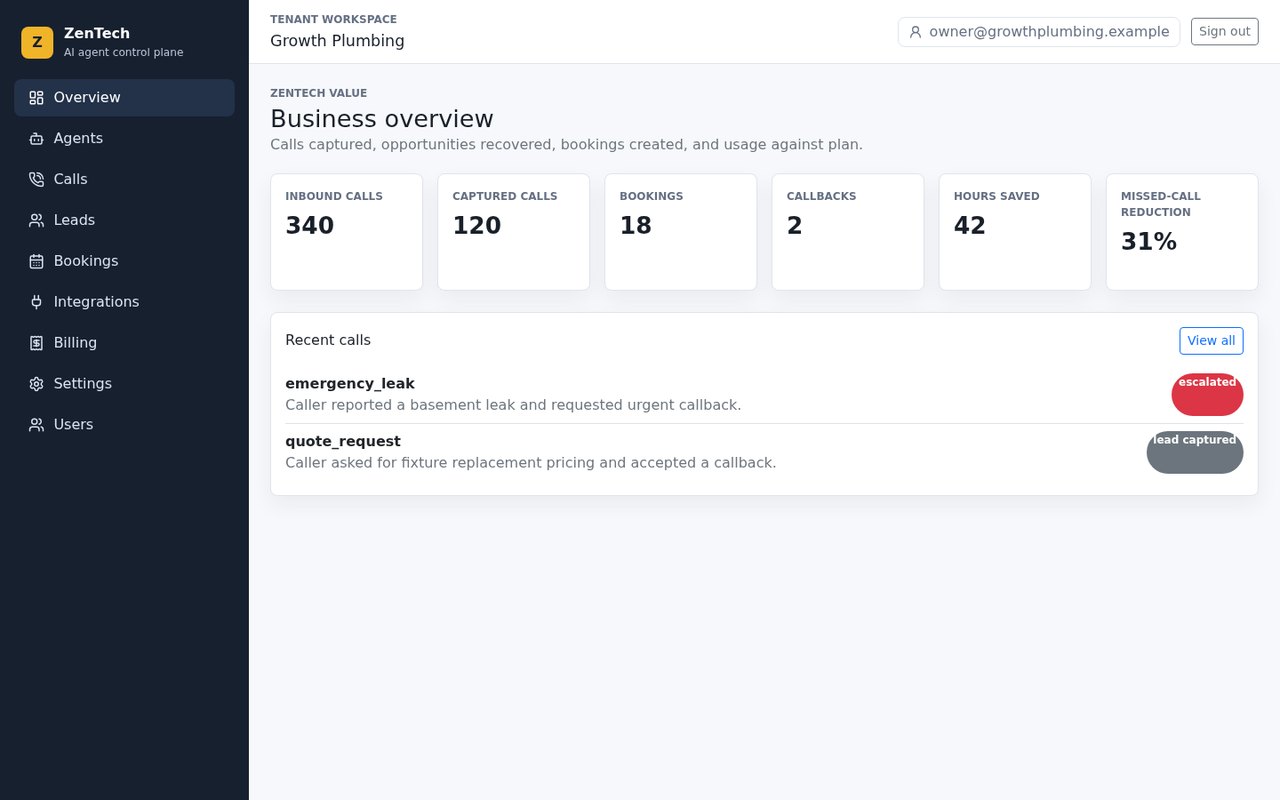This screenshot has width=1280, height=800.
Task: Click the Business overview heading
Action: click(x=382, y=119)
